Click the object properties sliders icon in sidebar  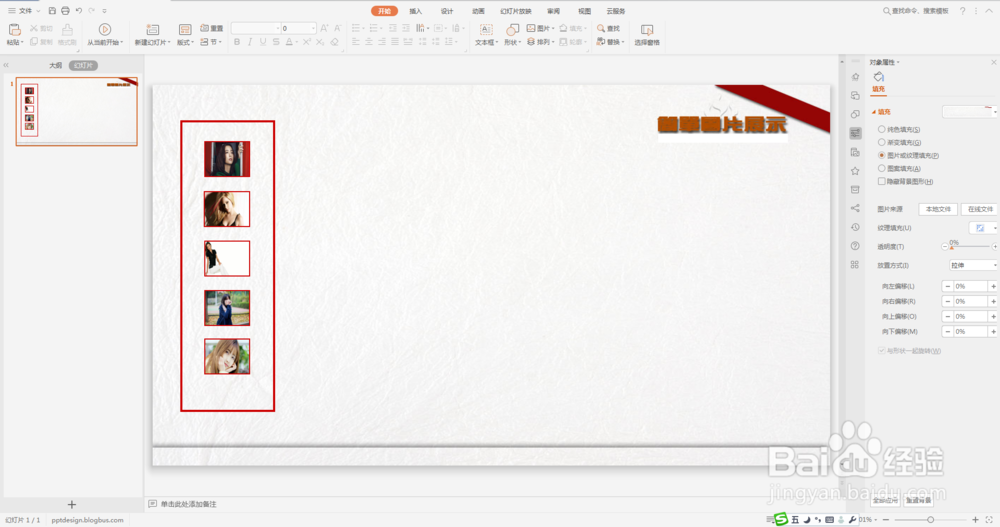(x=855, y=133)
